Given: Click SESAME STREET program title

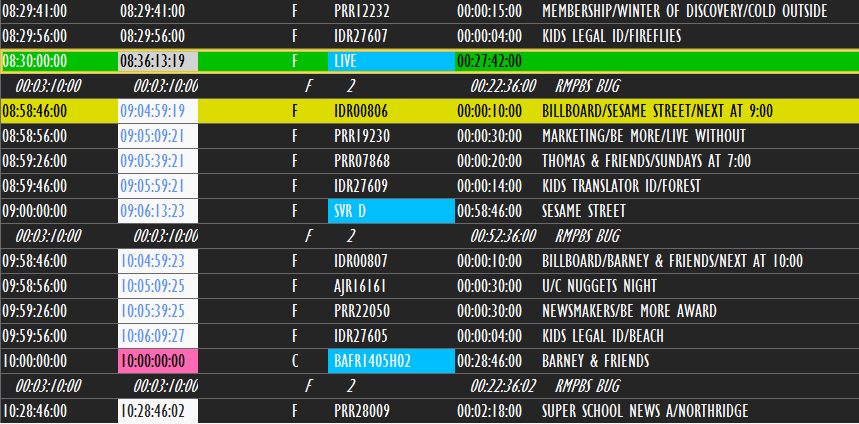Looking at the screenshot, I should [x=583, y=211].
